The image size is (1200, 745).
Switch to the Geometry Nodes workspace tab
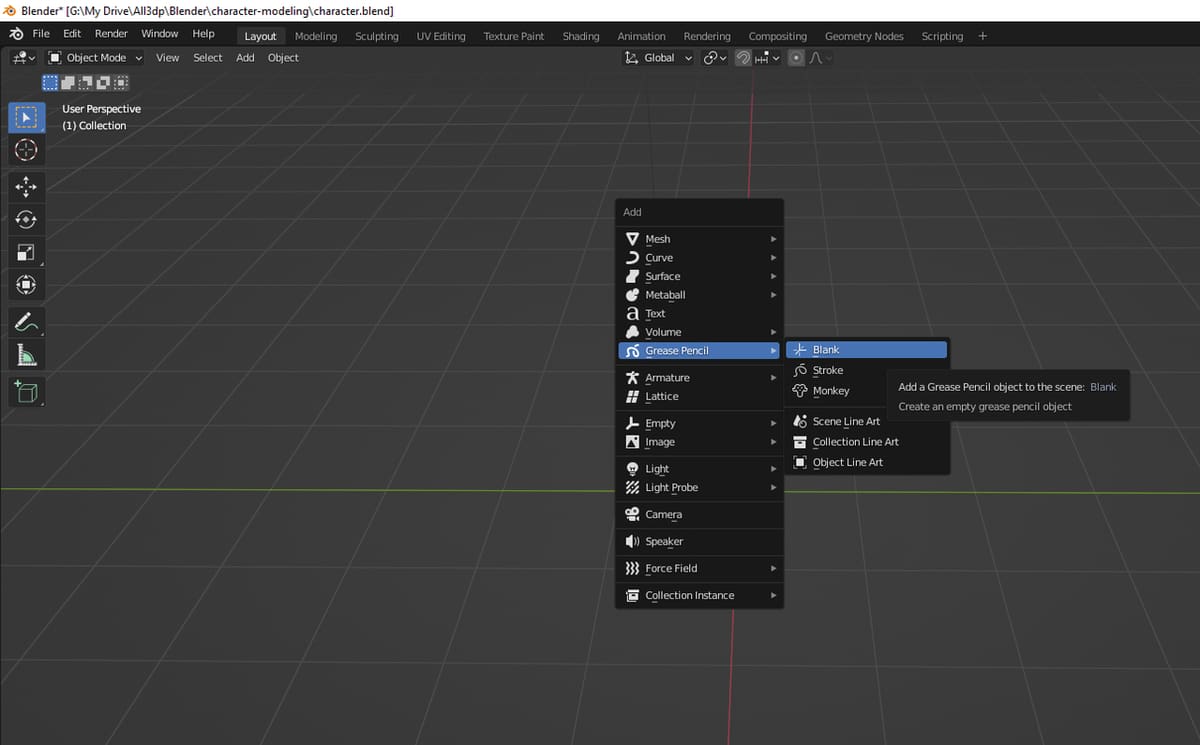864,36
